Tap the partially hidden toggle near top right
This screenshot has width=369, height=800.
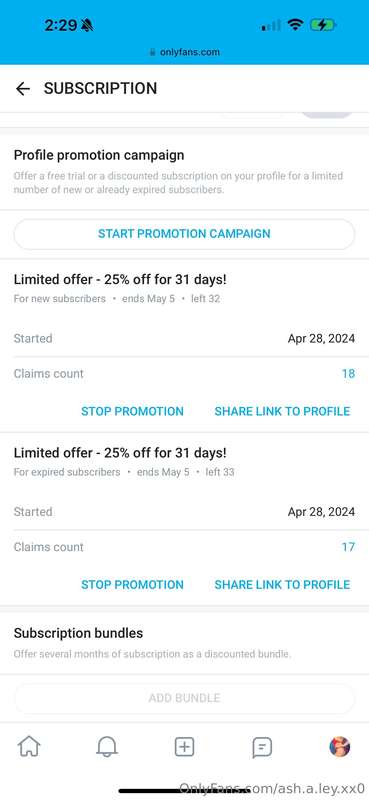327,115
